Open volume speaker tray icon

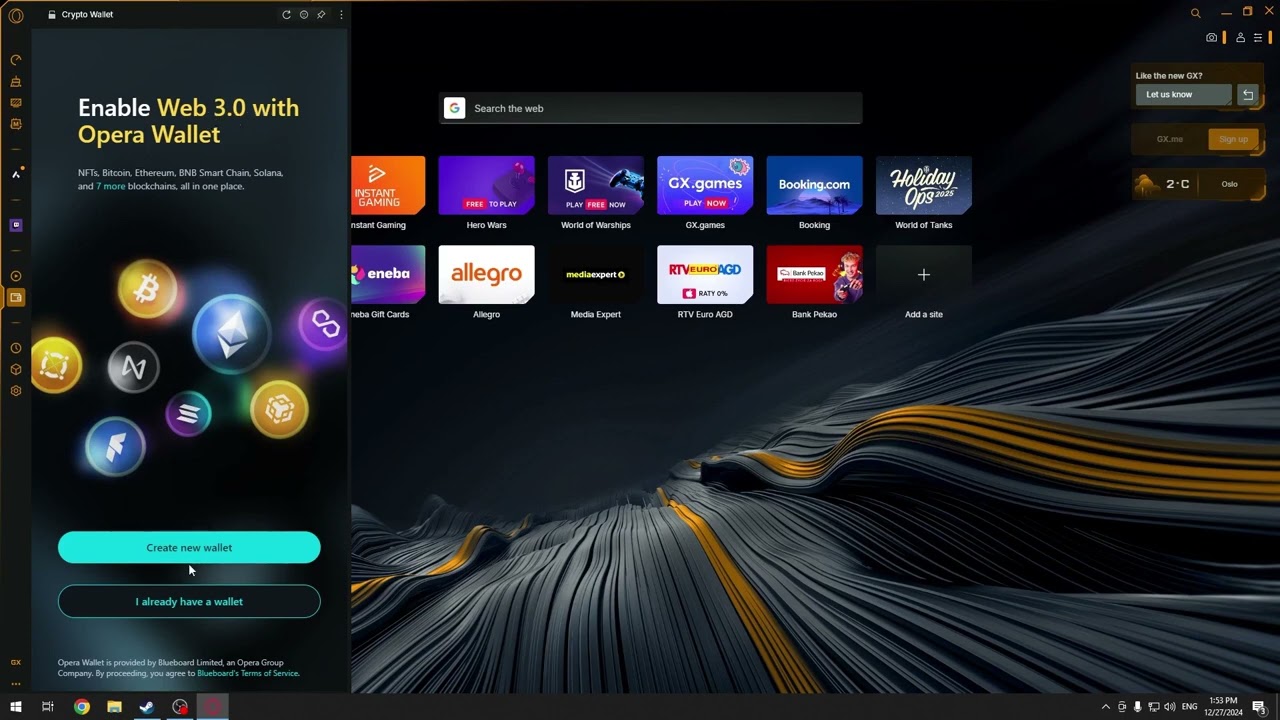click(1169, 707)
